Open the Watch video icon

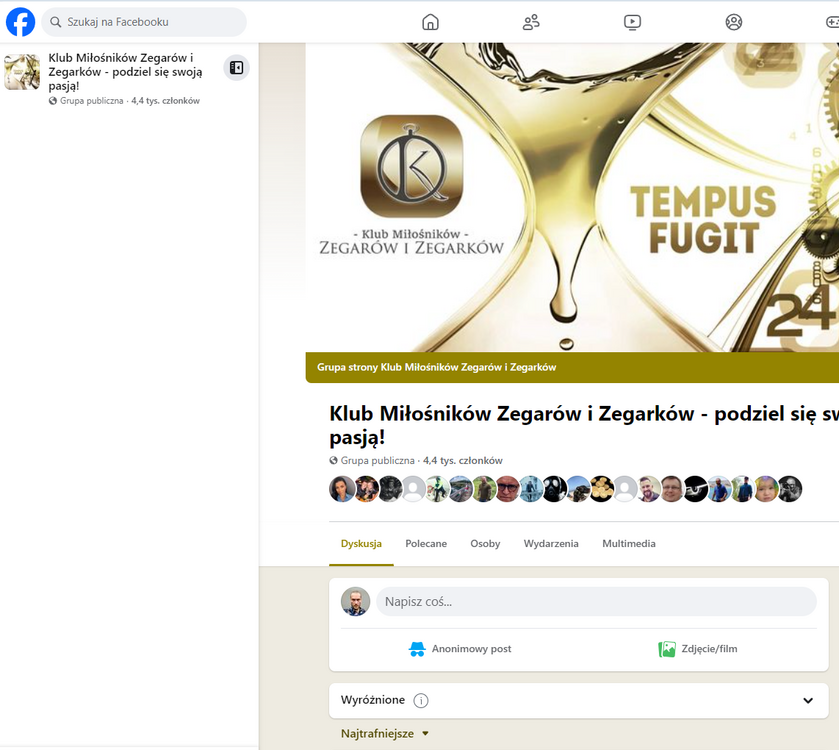632,21
